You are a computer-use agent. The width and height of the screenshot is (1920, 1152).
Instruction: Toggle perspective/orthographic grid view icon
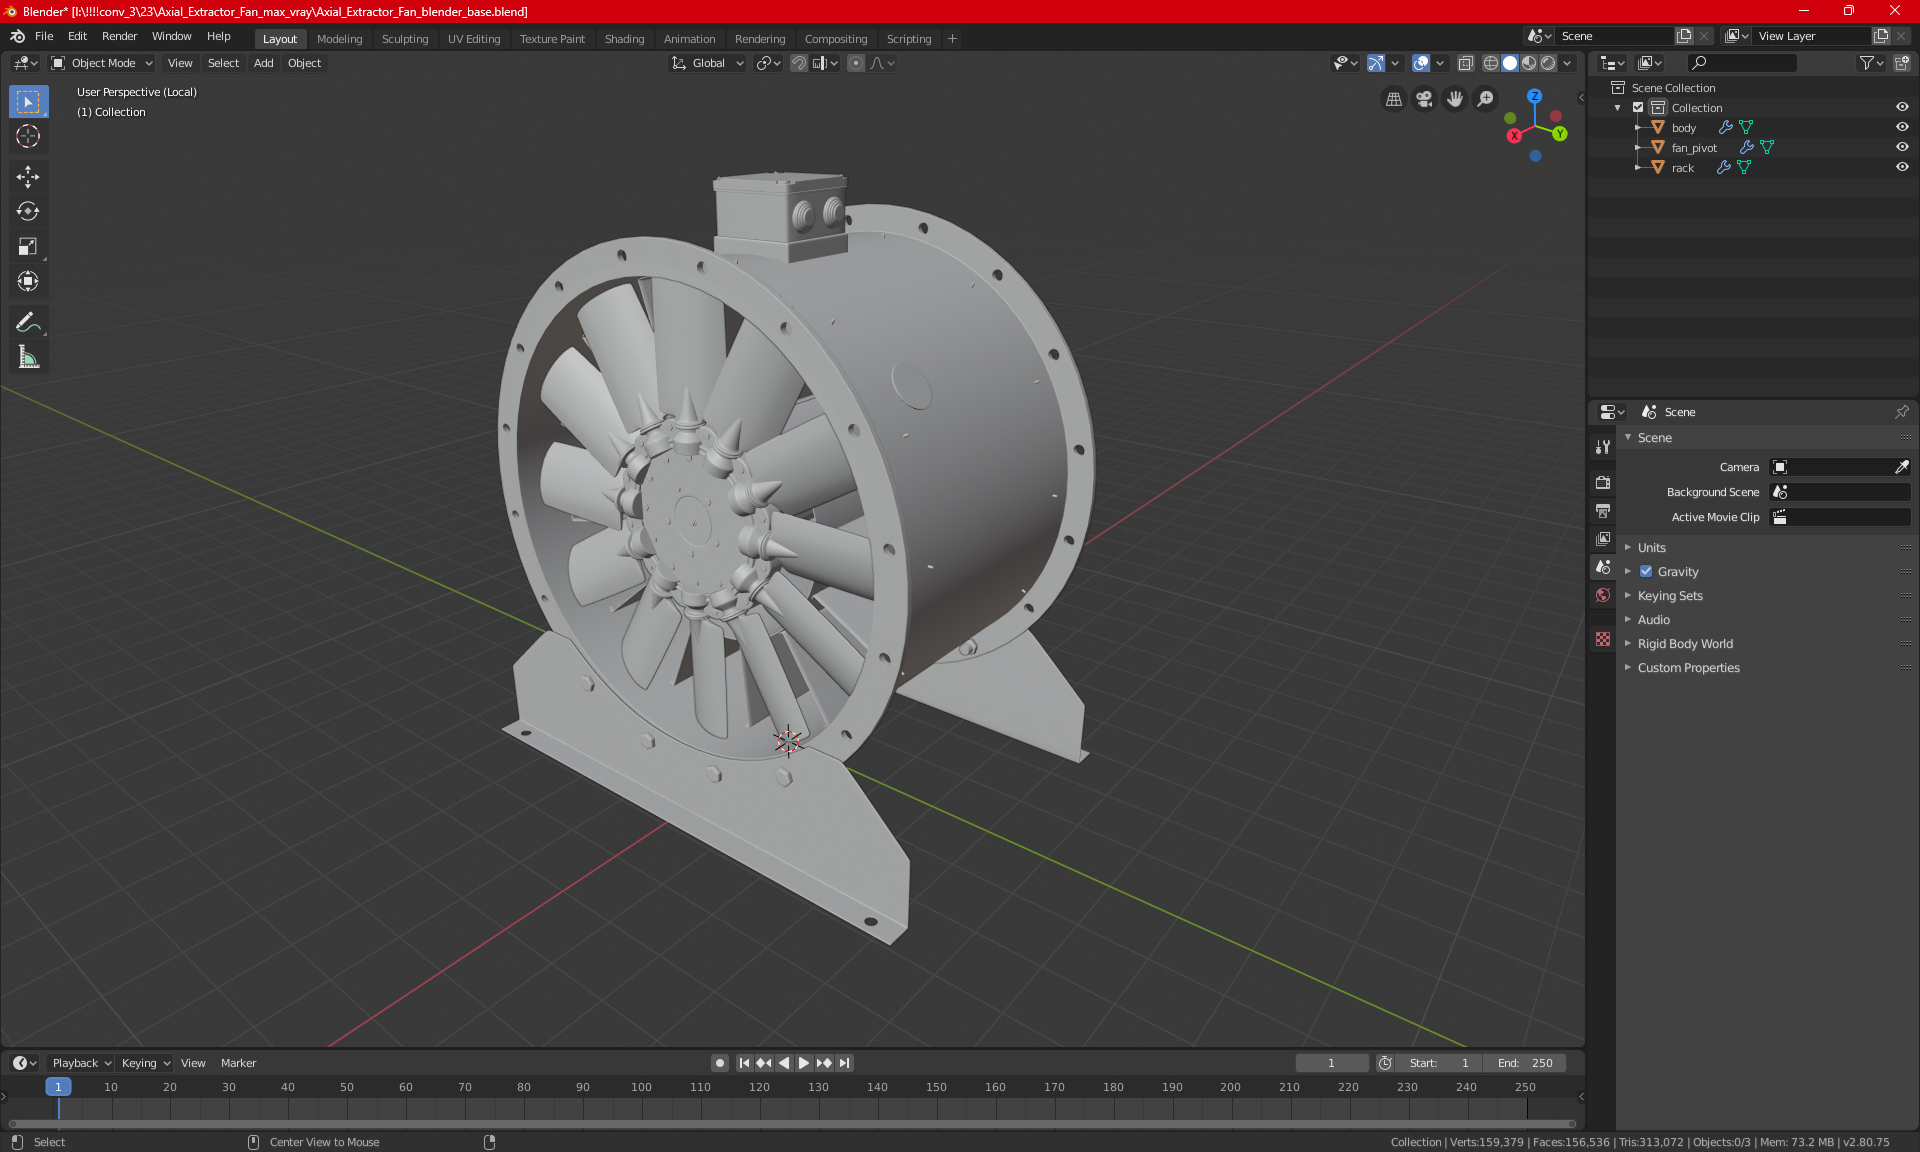pyautogui.click(x=1393, y=99)
